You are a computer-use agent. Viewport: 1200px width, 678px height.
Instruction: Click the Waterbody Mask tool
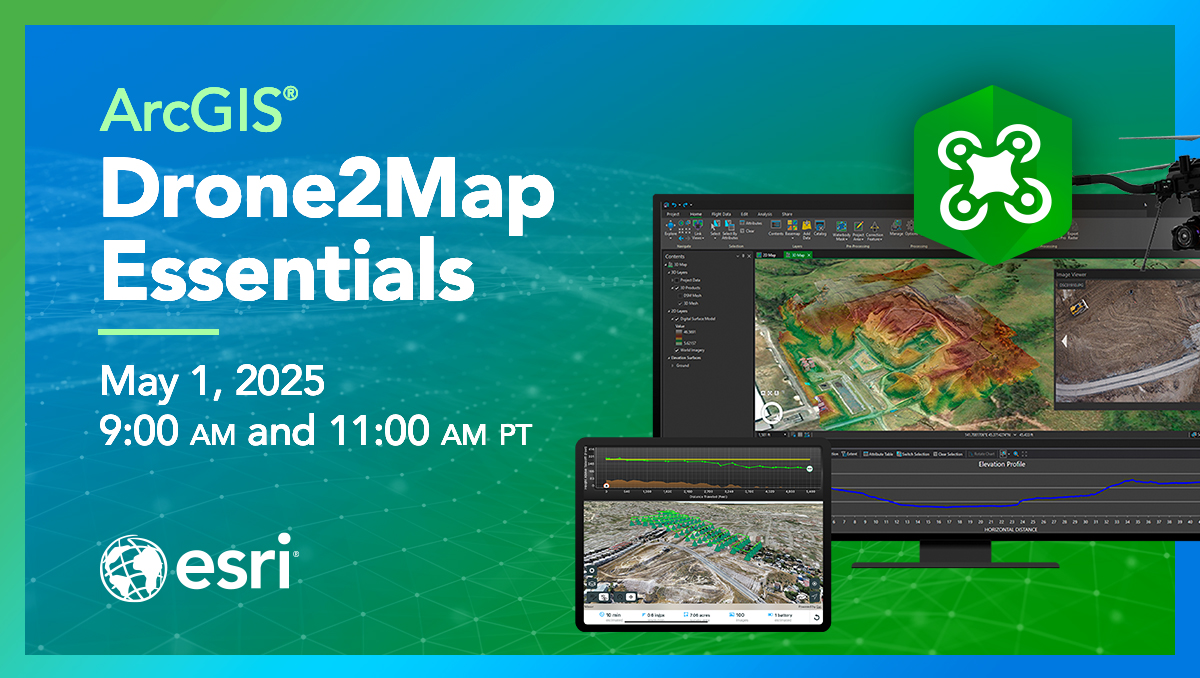point(841,230)
